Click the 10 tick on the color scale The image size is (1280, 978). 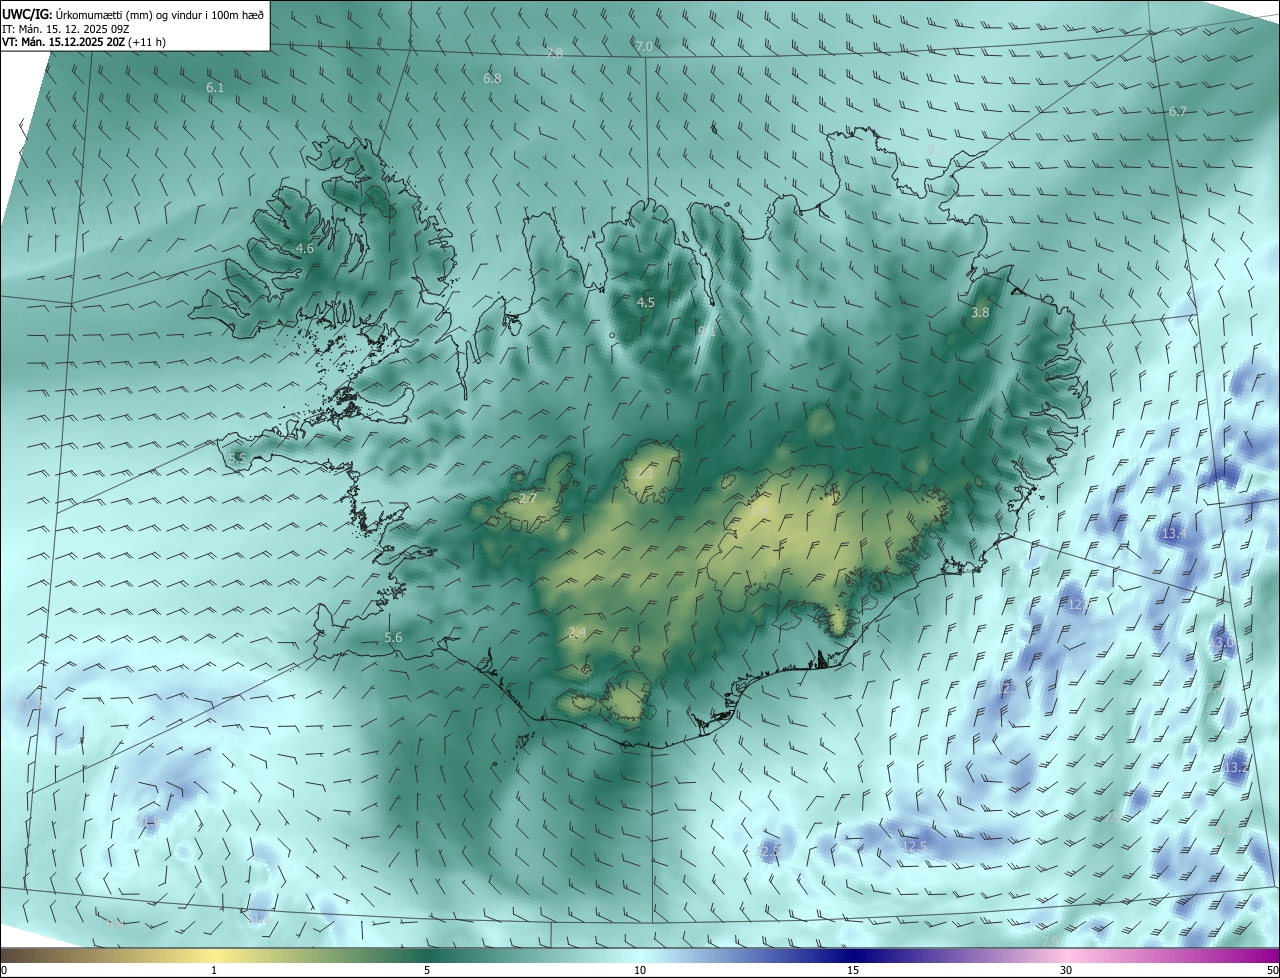pyautogui.click(x=640, y=970)
